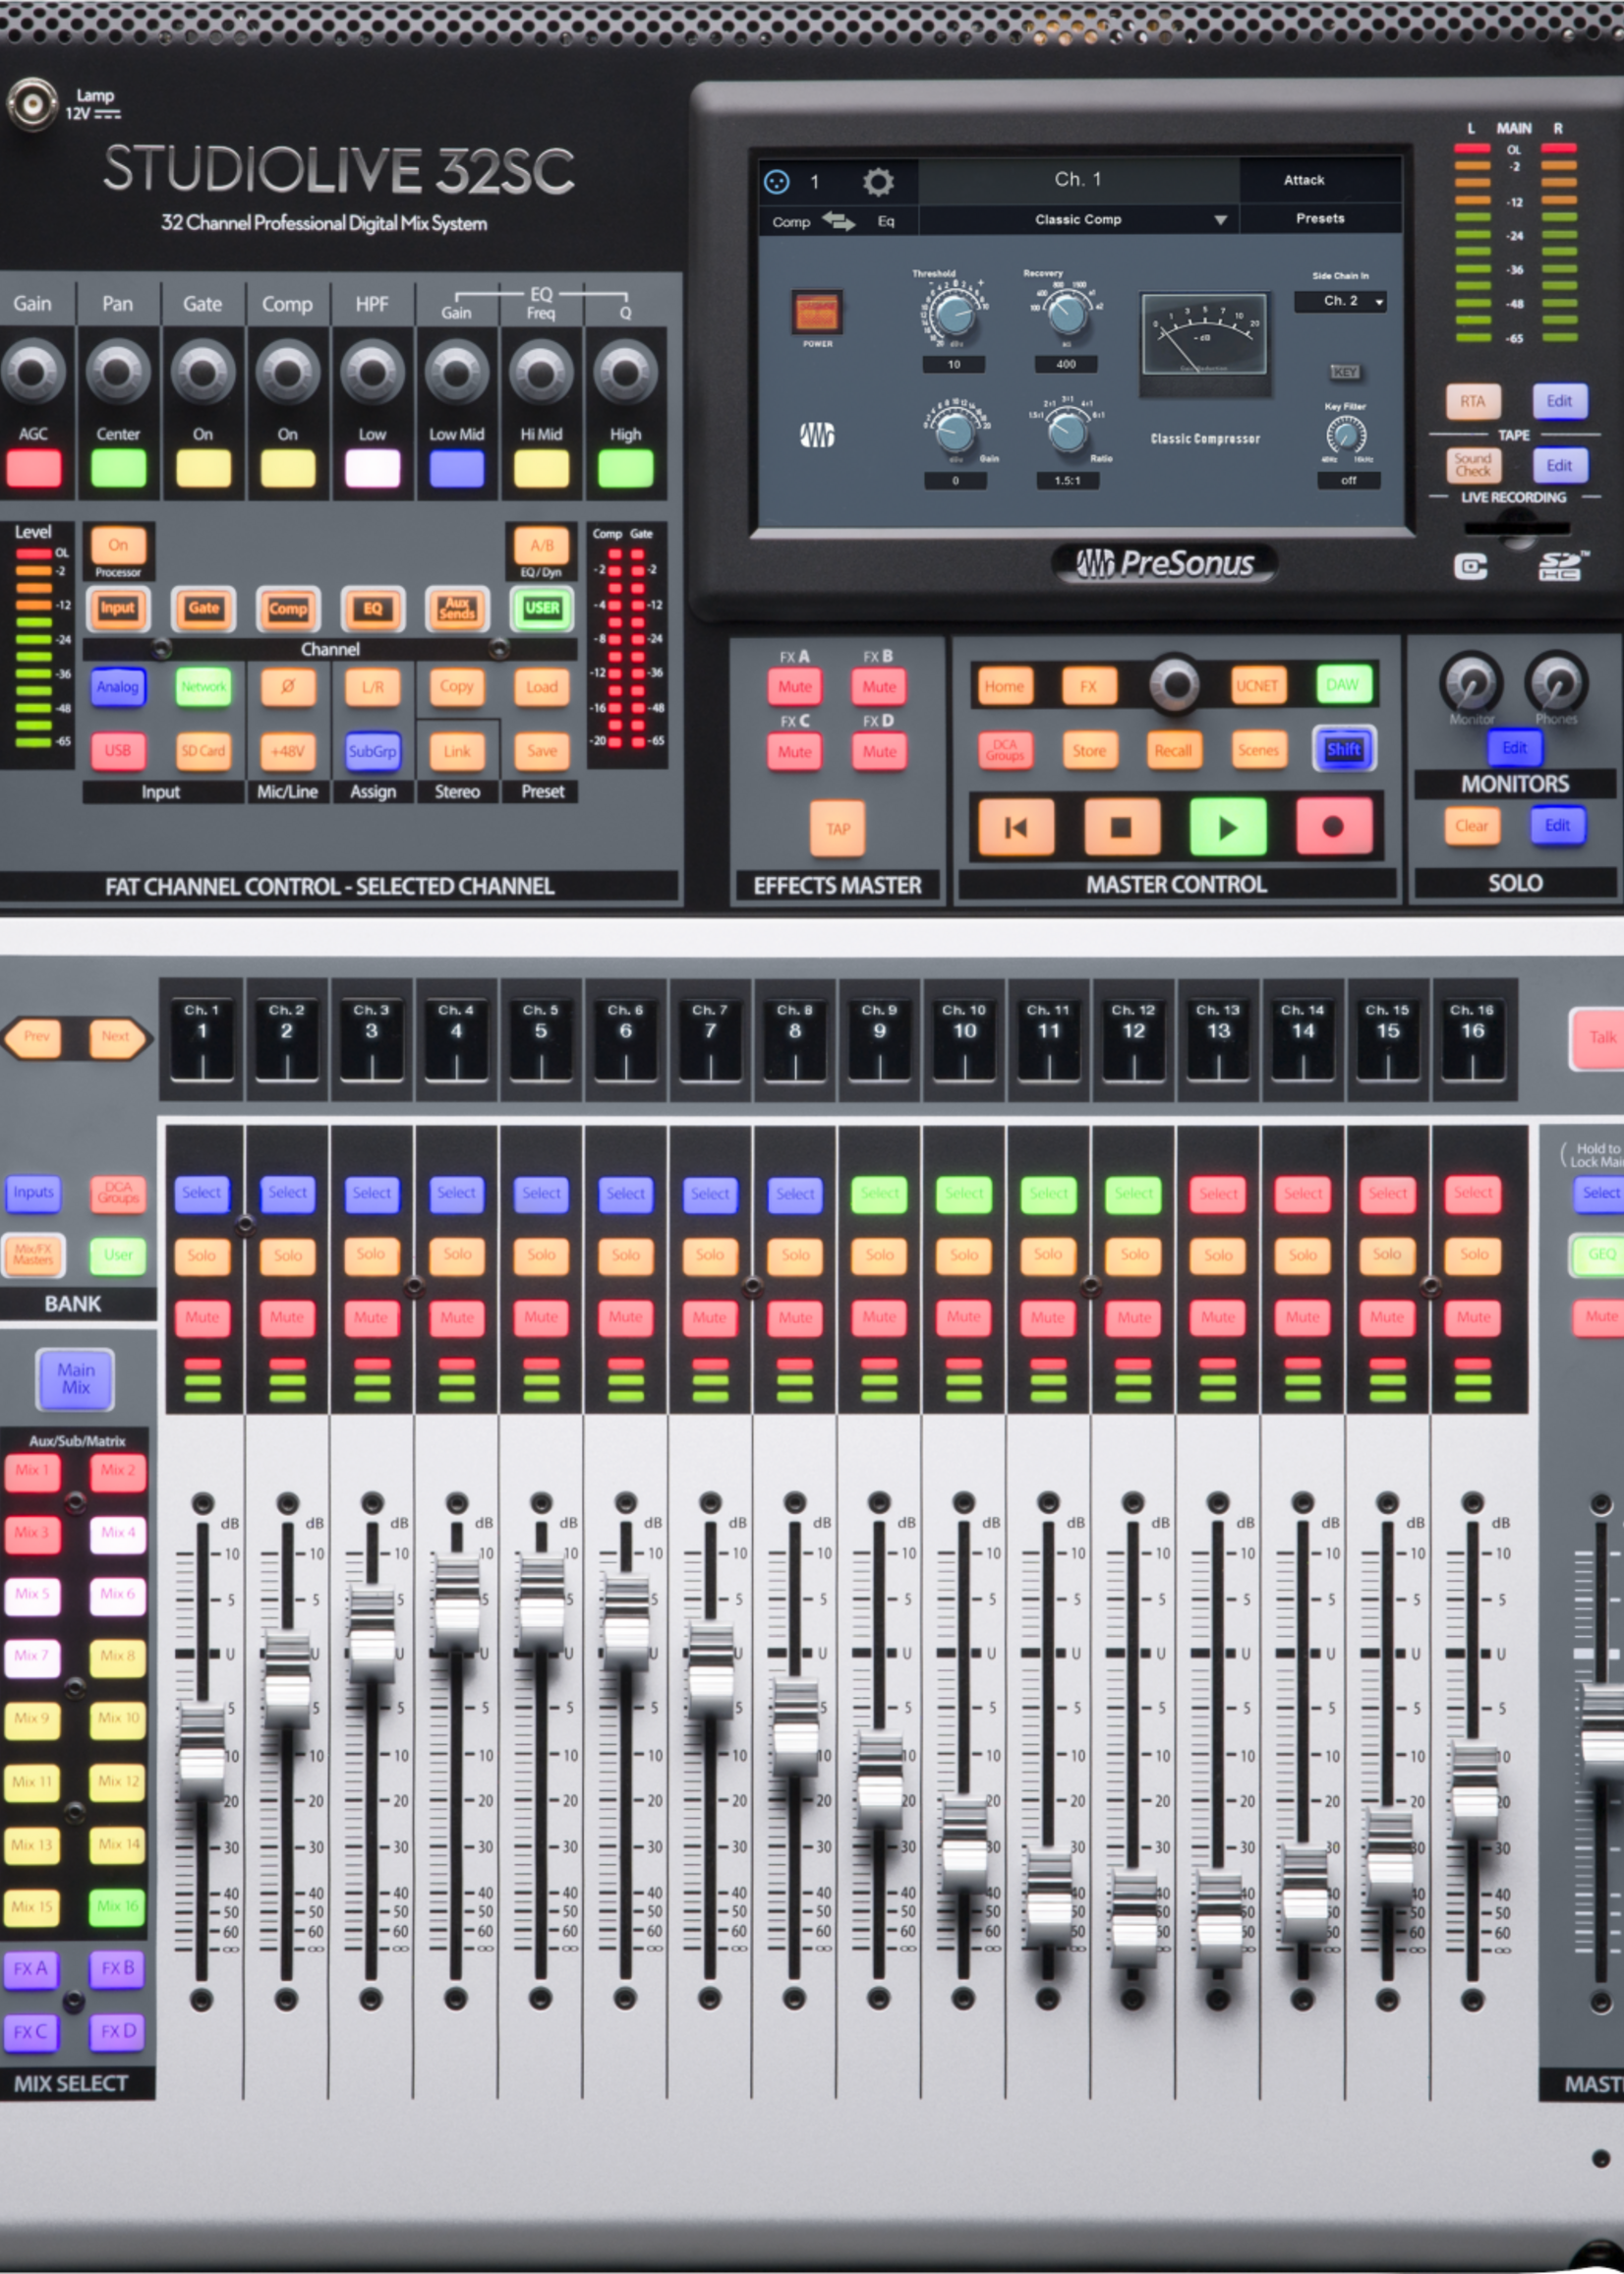
Task: Select the Inputs bank button
Action: (x=33, y=1193)
